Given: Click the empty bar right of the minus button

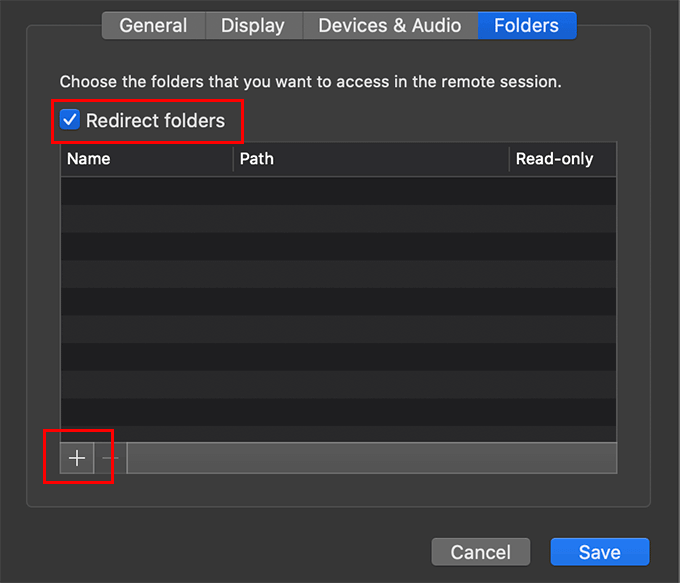Looking at the screenshot, I should [x=371, y=458].
